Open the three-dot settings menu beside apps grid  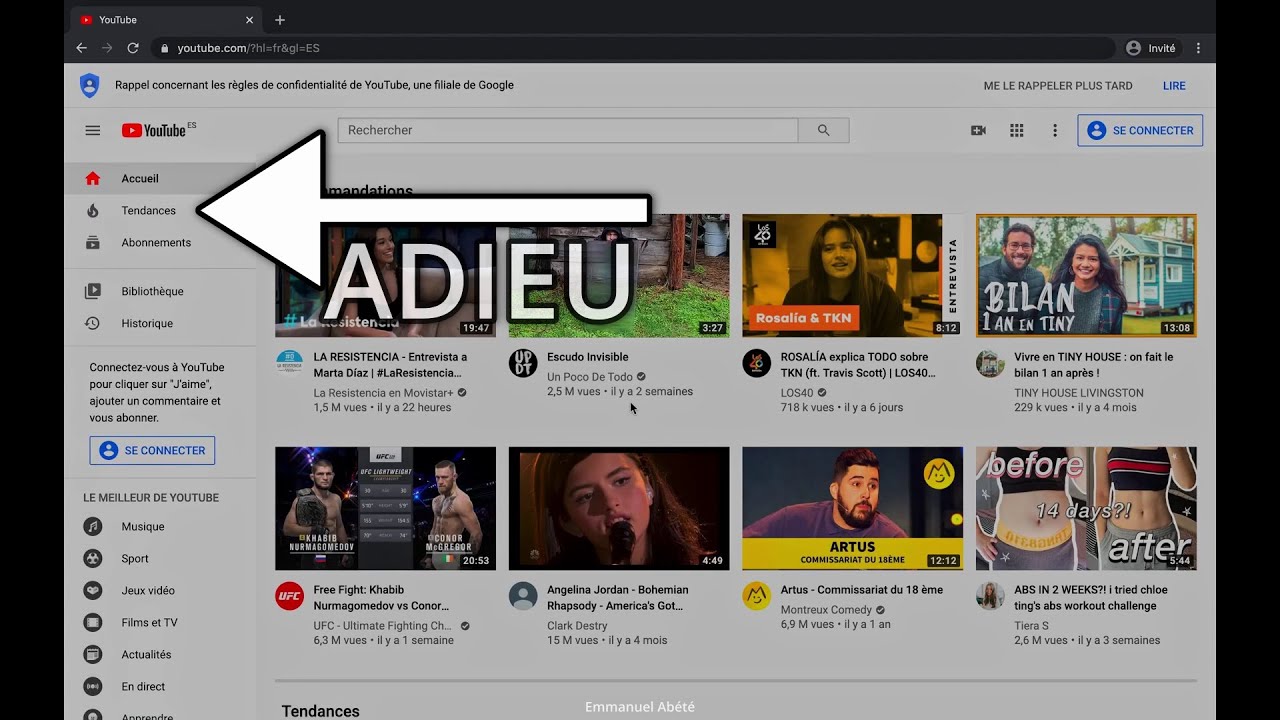[x=1055, y=130]
